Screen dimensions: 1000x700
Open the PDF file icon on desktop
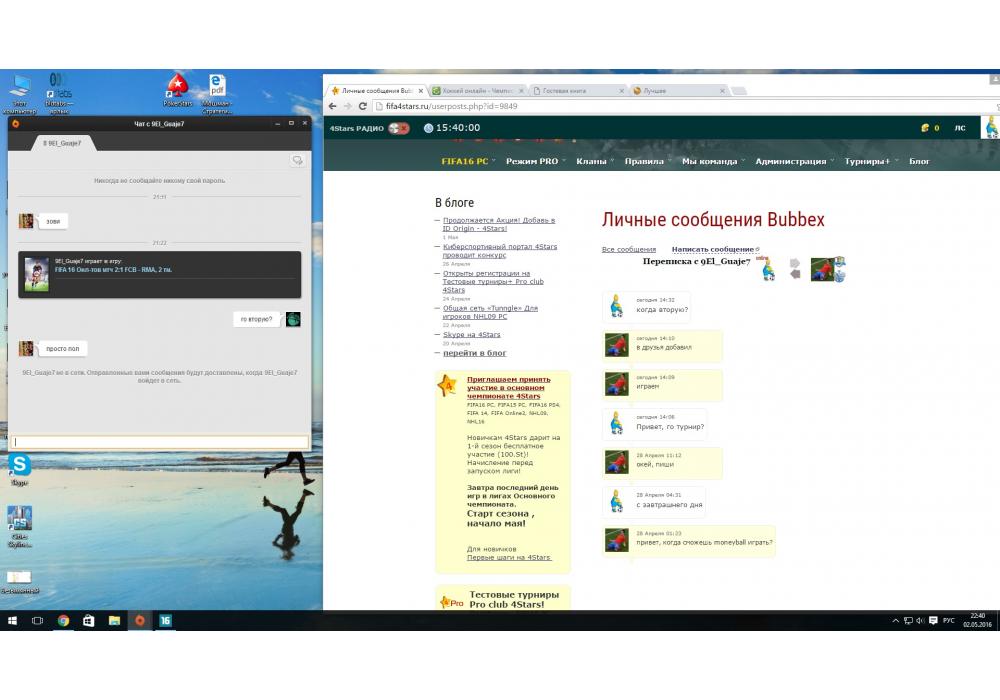point(217,93)
